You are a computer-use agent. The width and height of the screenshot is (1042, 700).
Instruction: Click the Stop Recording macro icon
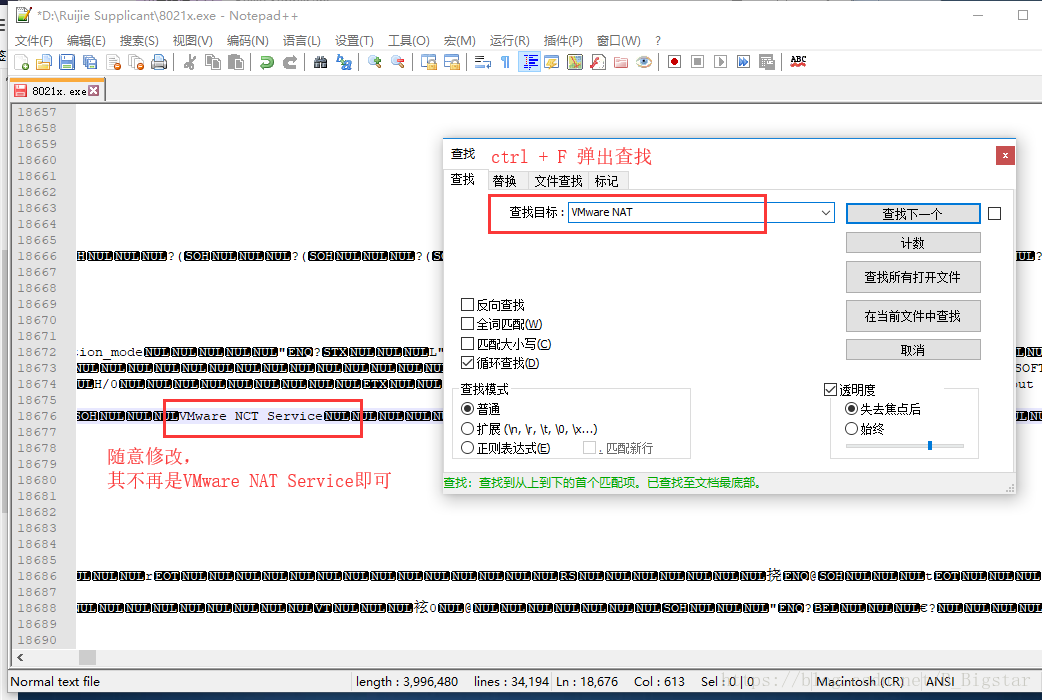(697, 62)
